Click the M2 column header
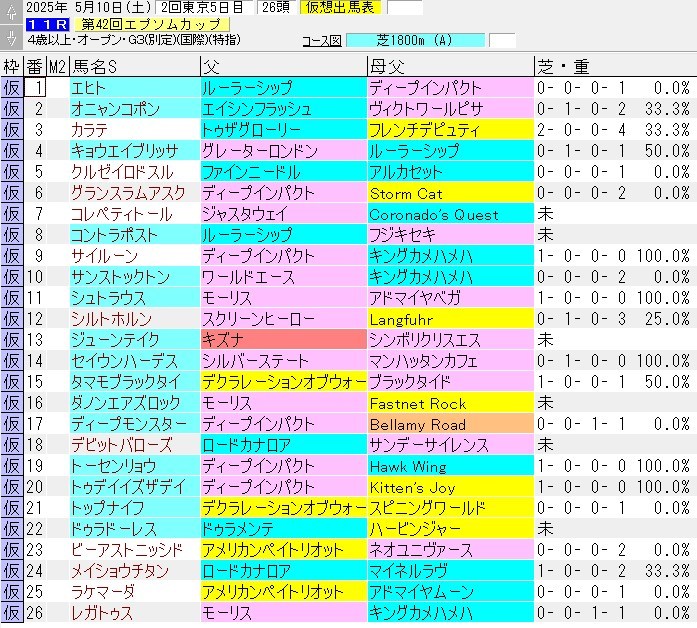The width and height of the screenshot is (697, 628). click(x=57, y=67)
